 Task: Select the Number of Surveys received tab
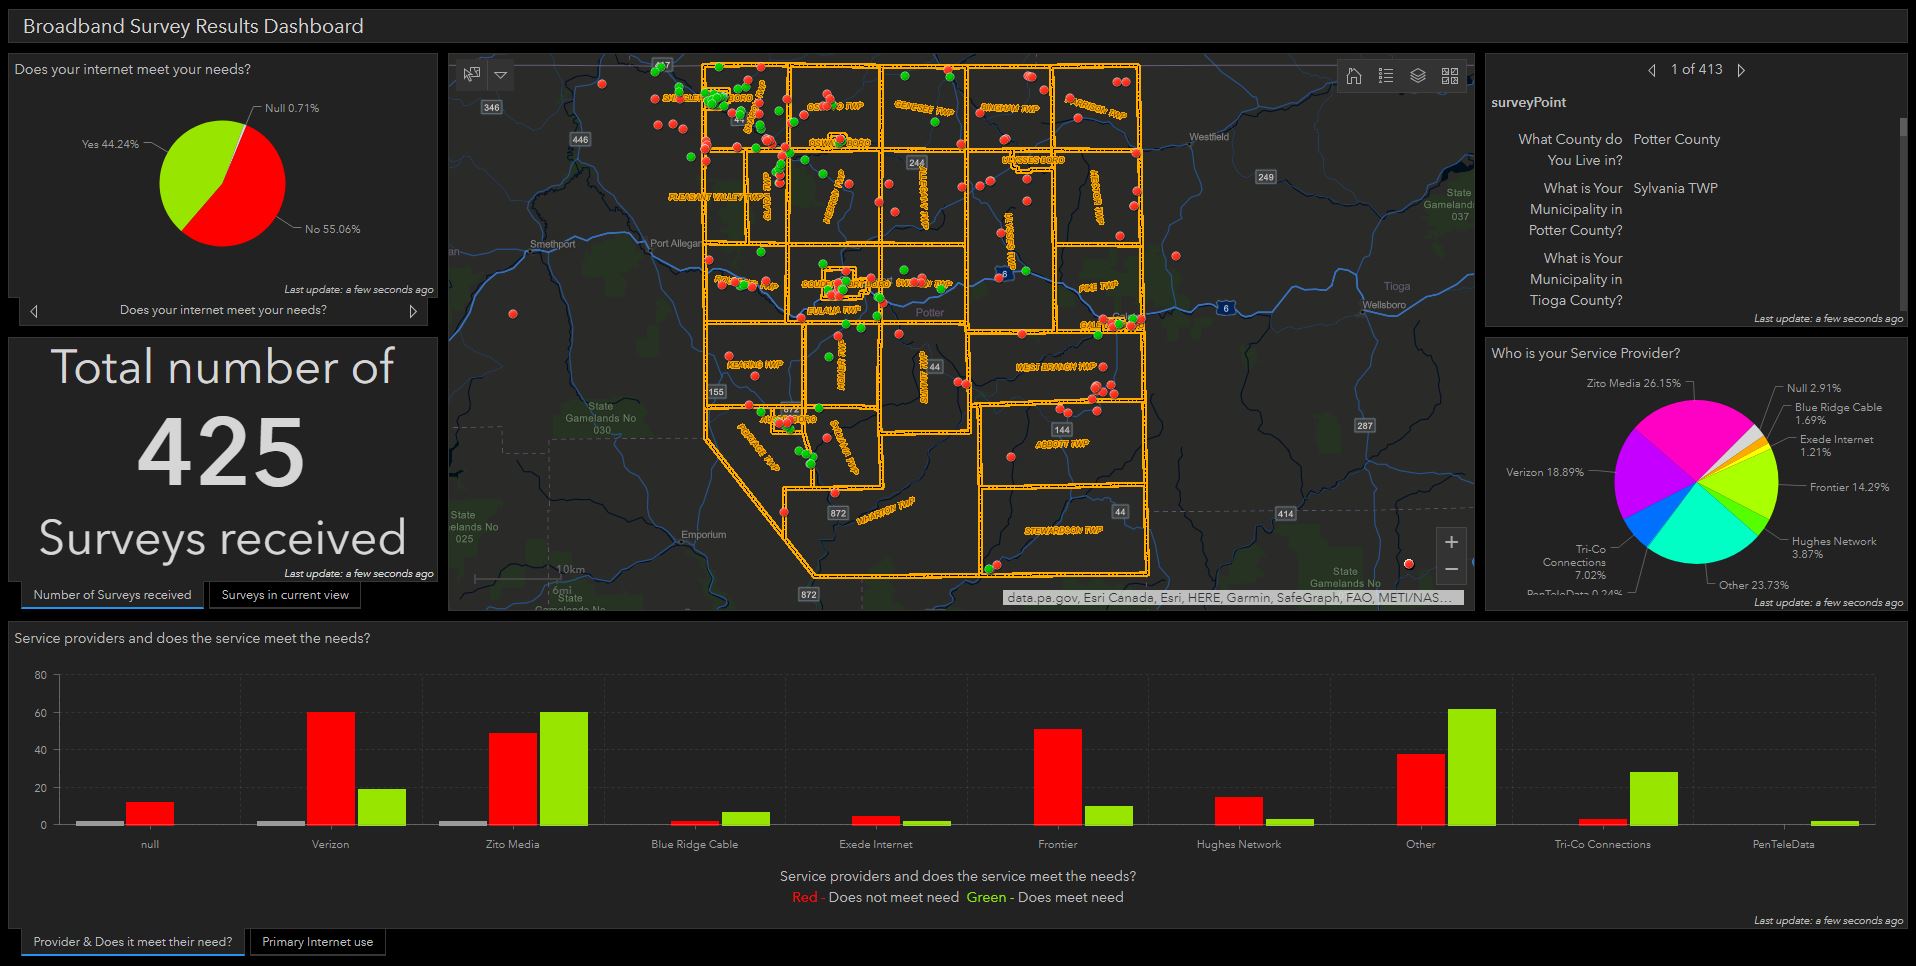(111, 595)
